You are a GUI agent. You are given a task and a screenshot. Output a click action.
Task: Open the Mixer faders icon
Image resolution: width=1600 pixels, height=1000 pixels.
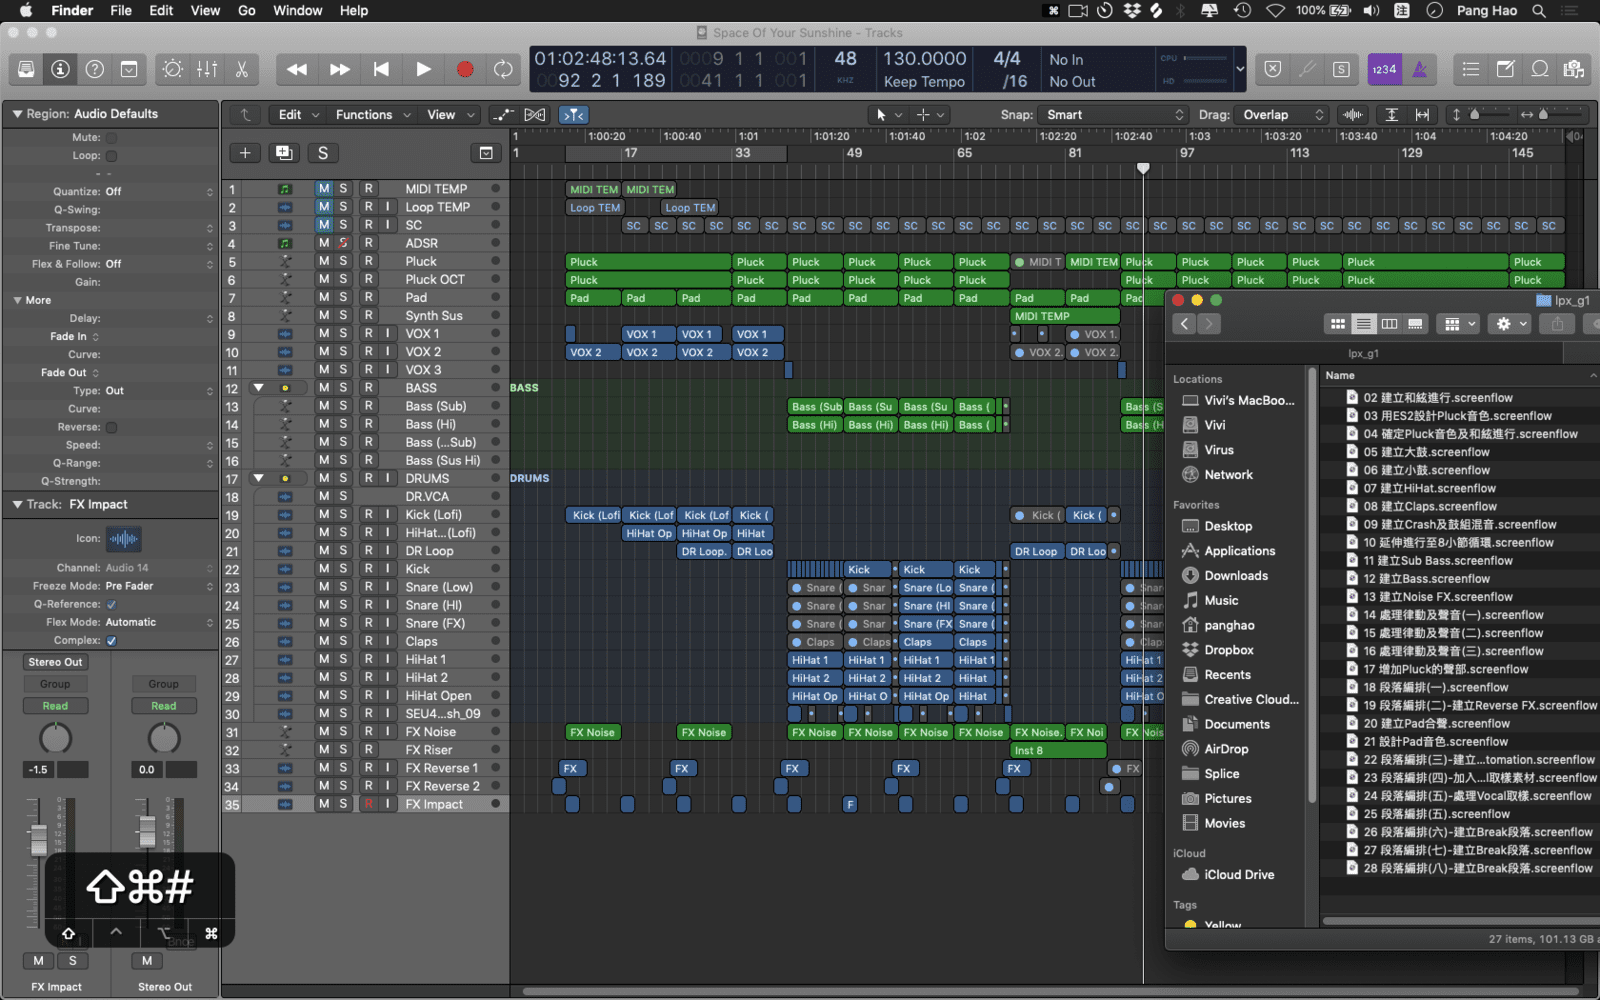(207, 69)
